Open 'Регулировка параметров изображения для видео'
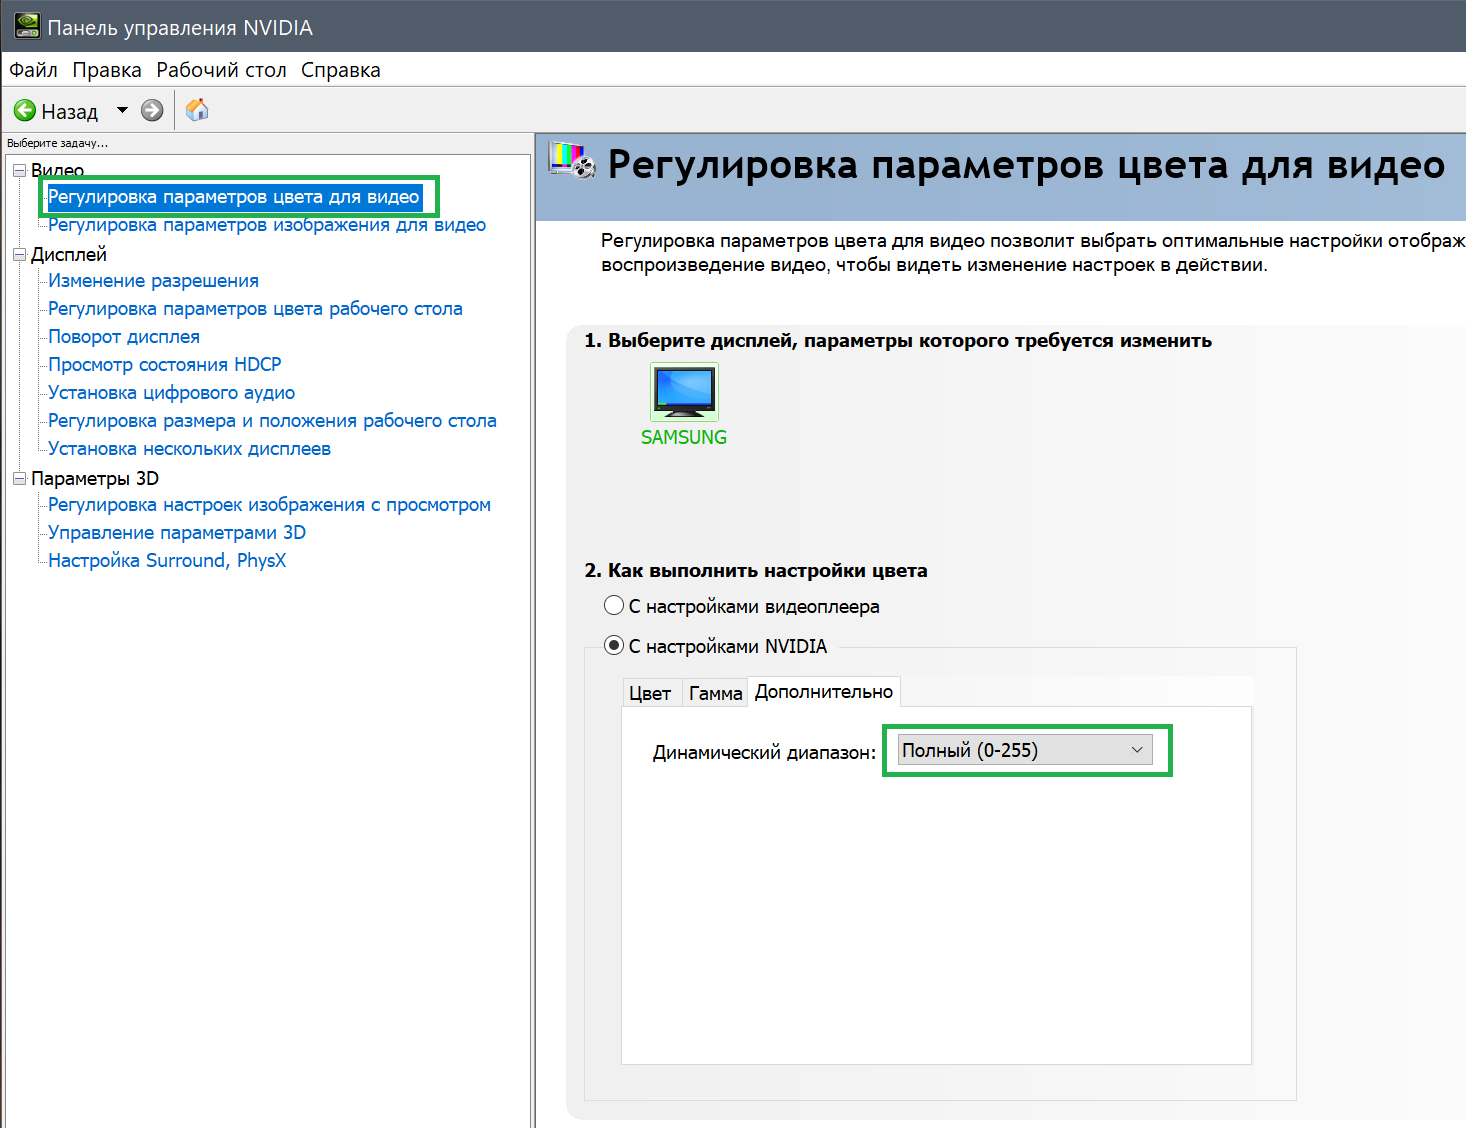Viewport: 1466px width, 1128px height. pos(267,225)
